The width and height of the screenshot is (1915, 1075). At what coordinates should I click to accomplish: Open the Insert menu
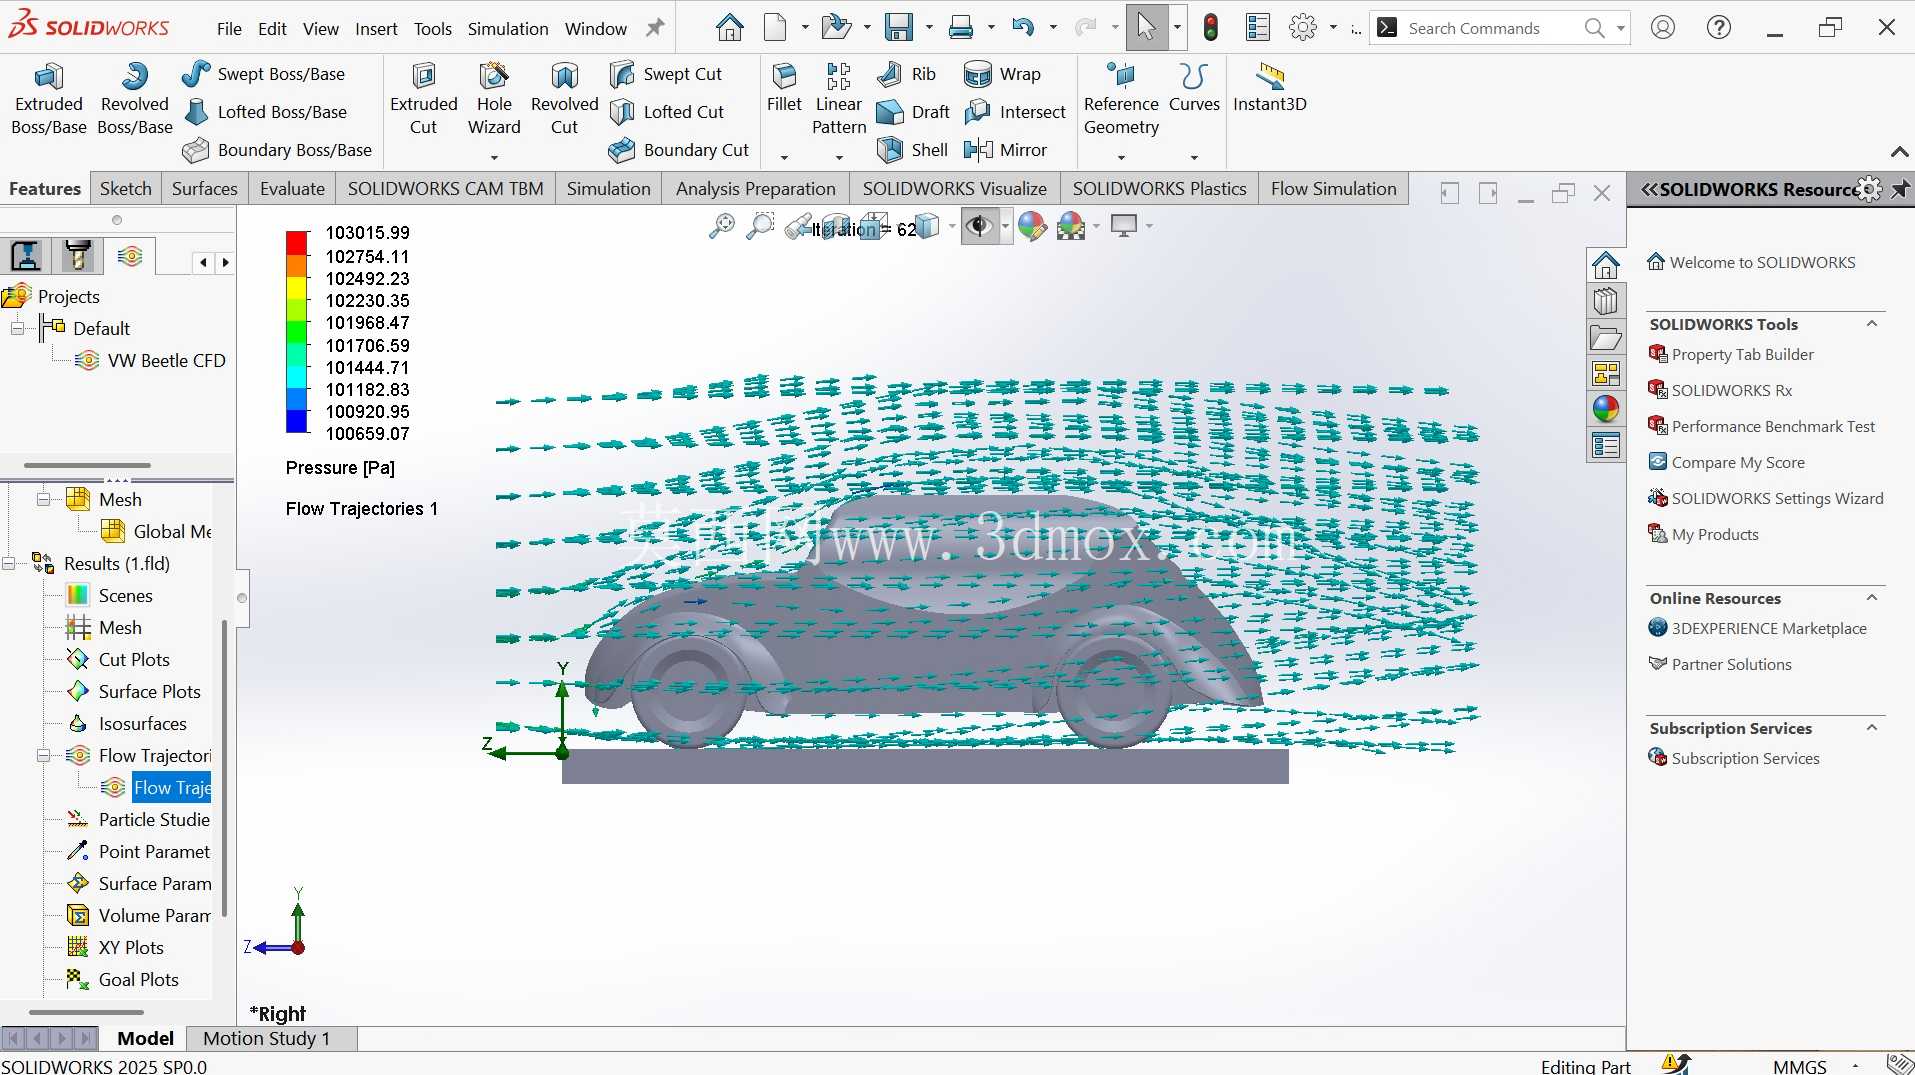click(x=376, y=29)
